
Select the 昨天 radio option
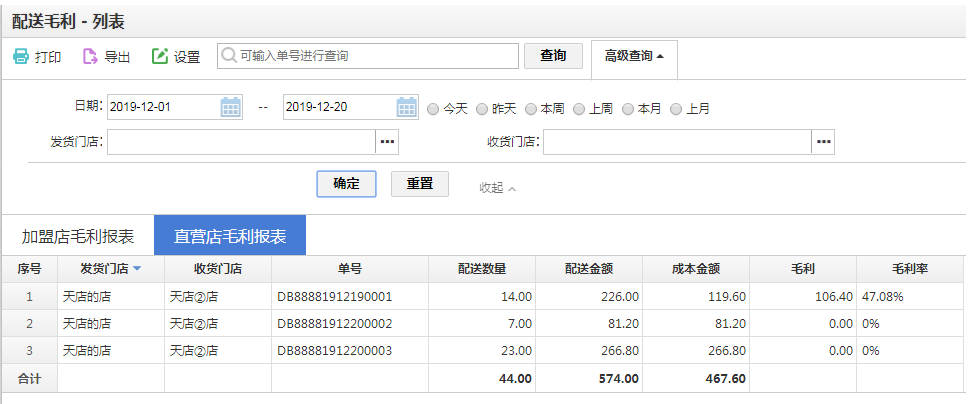(482, 109)
